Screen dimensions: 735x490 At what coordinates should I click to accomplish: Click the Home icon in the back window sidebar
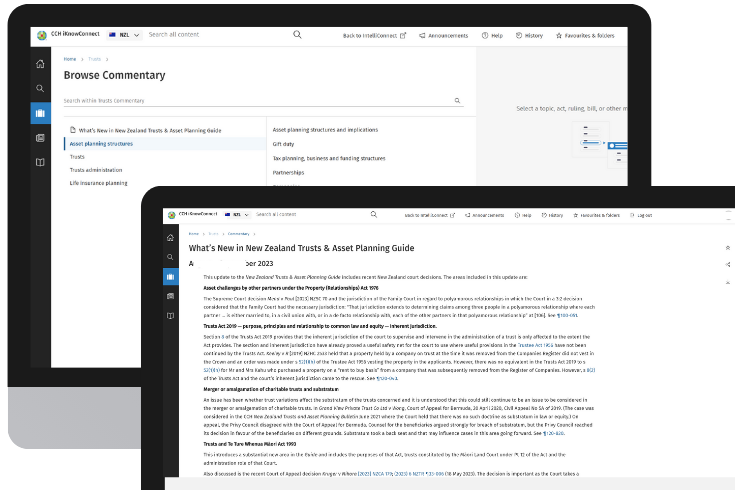[40, 64]
